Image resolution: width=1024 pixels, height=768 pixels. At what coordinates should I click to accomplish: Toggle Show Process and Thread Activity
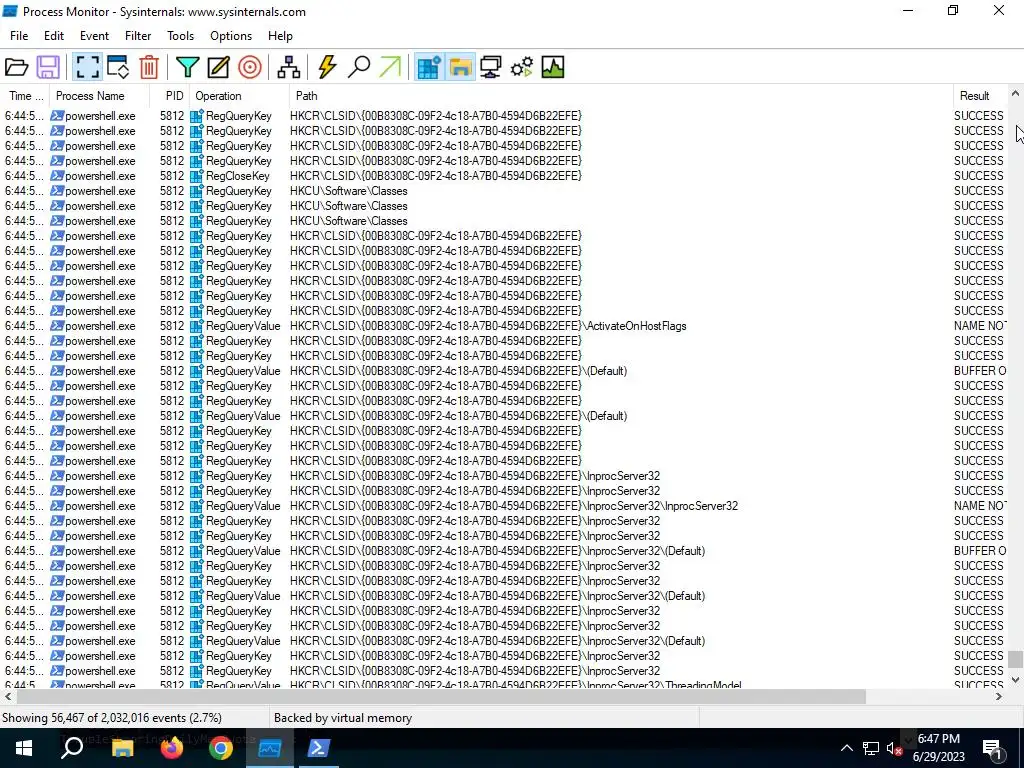522,67
